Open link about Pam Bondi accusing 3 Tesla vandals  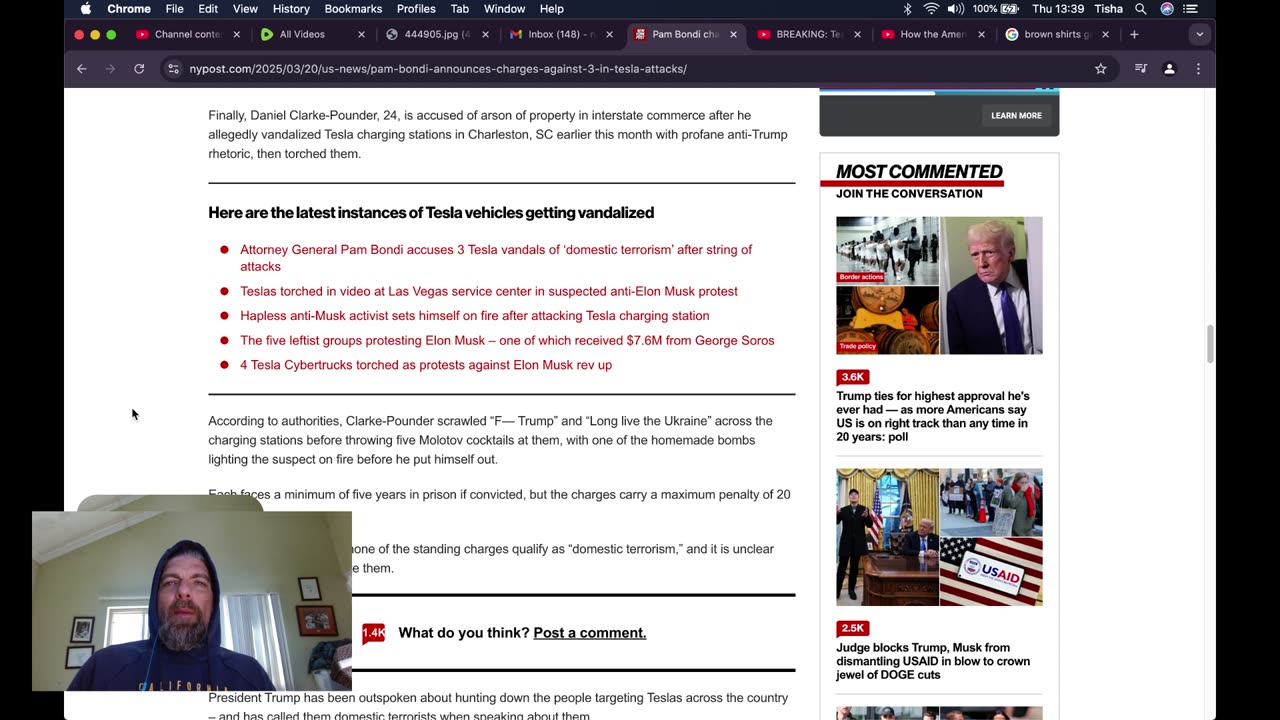[496, 258]
